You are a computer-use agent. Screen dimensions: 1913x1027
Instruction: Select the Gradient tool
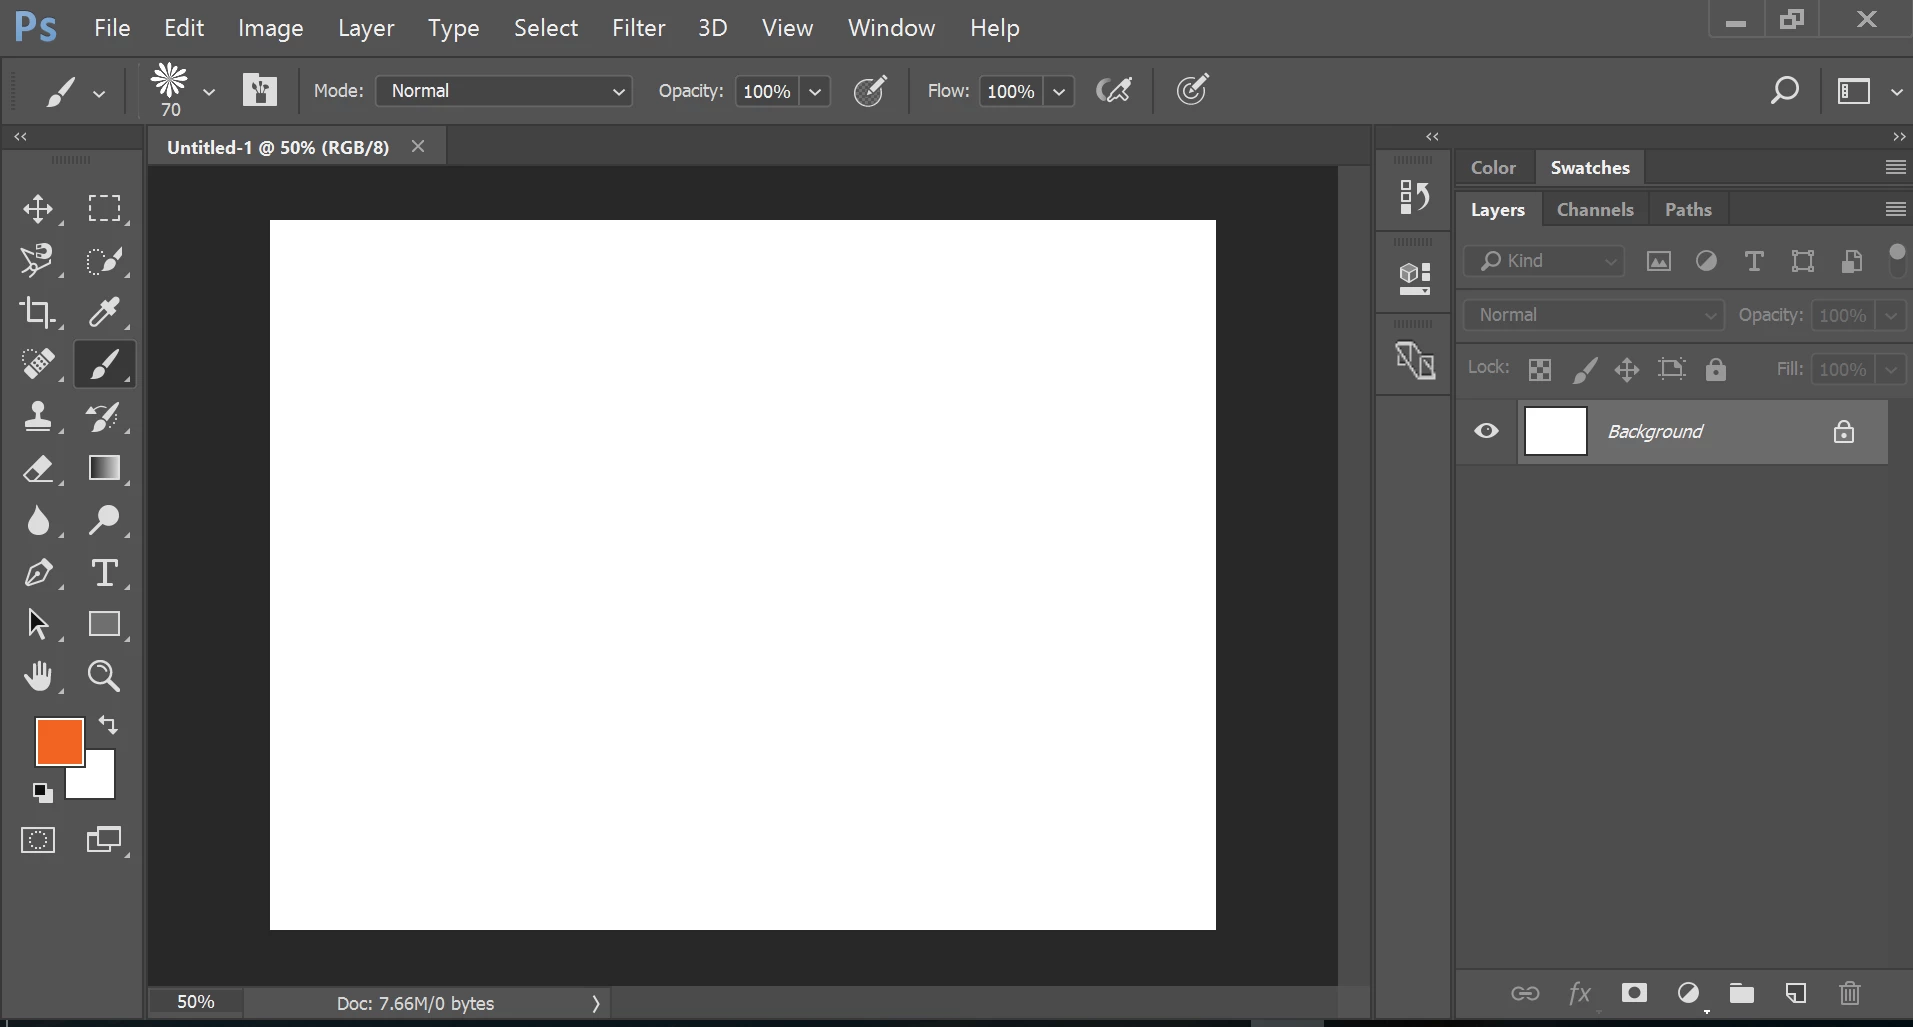(x=104, y=468)
